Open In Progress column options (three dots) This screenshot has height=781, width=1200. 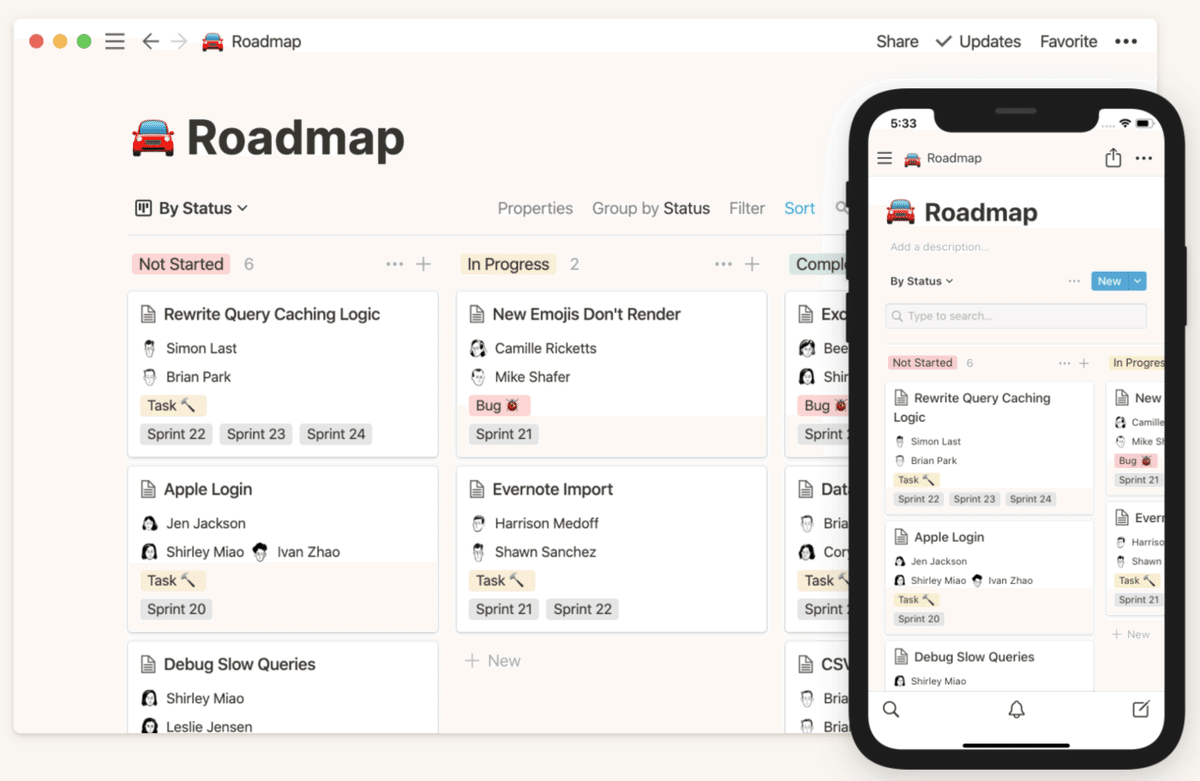click(724, 264)
